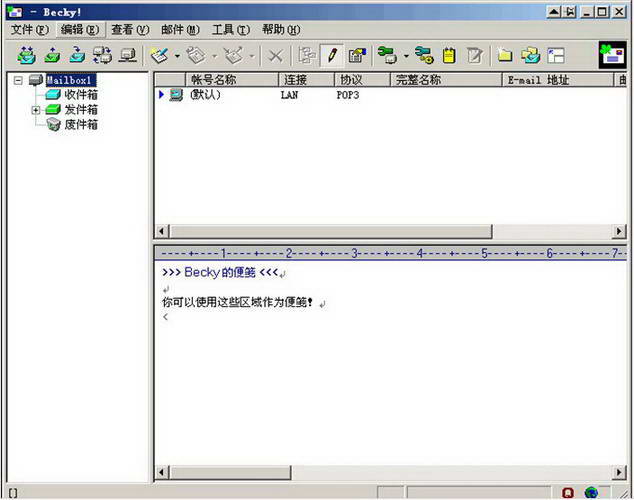
Task: Click the memo pane scrollbar right arrow
Action: click(x=619, y=472)
